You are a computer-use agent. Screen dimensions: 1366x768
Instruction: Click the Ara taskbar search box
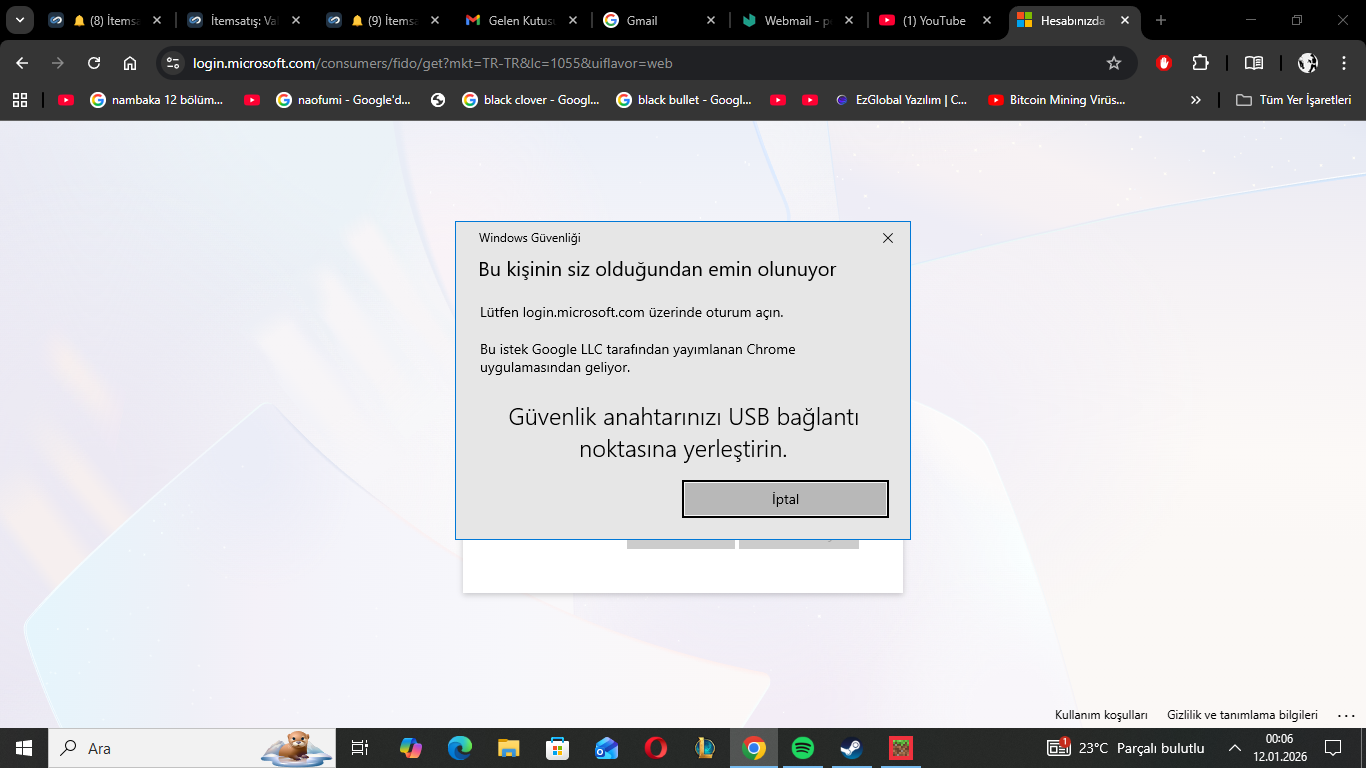(192, 748)
